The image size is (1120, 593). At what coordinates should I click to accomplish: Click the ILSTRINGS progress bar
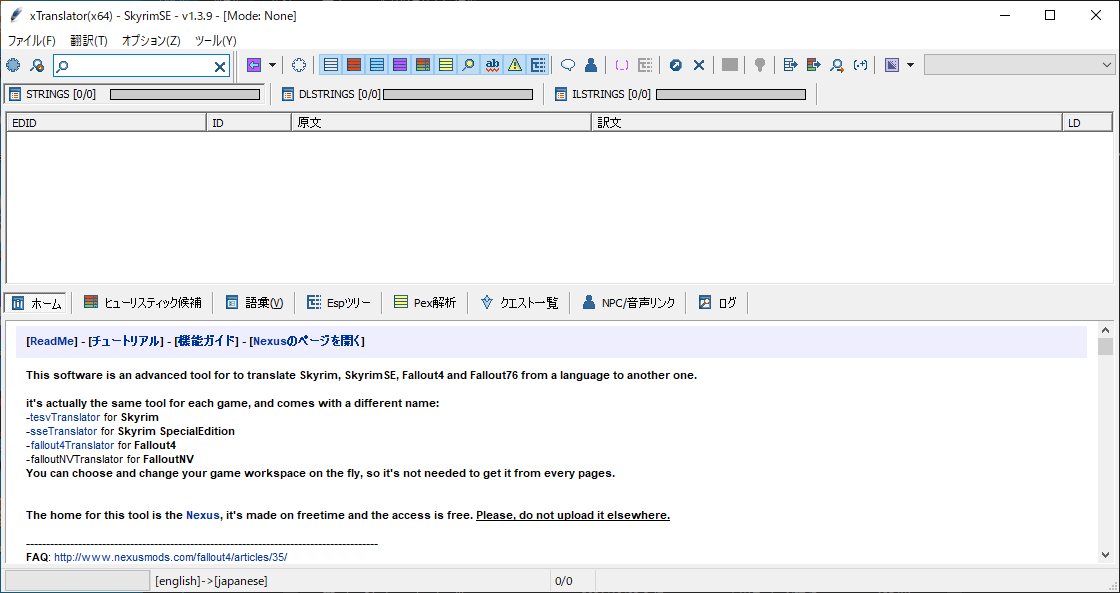point(731,94)
